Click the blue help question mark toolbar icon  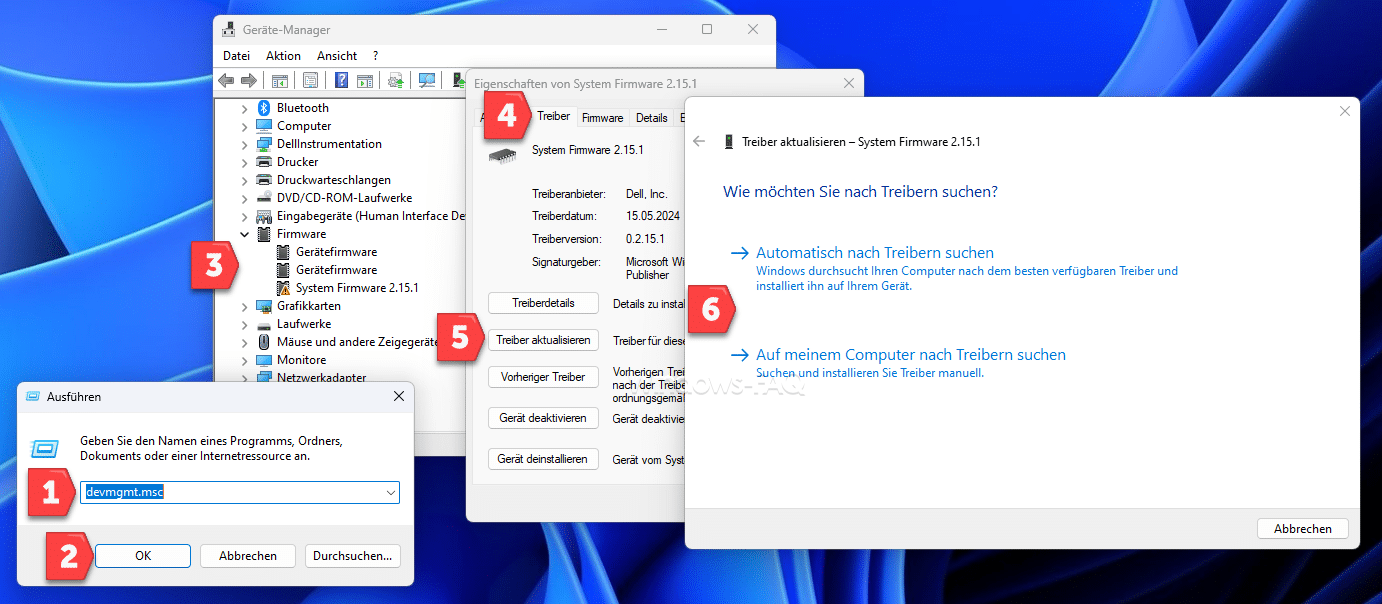[342, 81]
